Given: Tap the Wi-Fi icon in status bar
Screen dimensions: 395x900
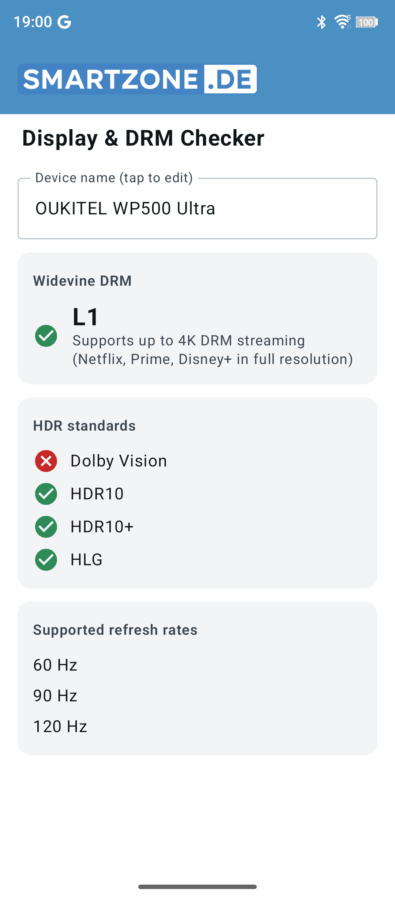Looking at the screenshot, I should tap(343, 22).
